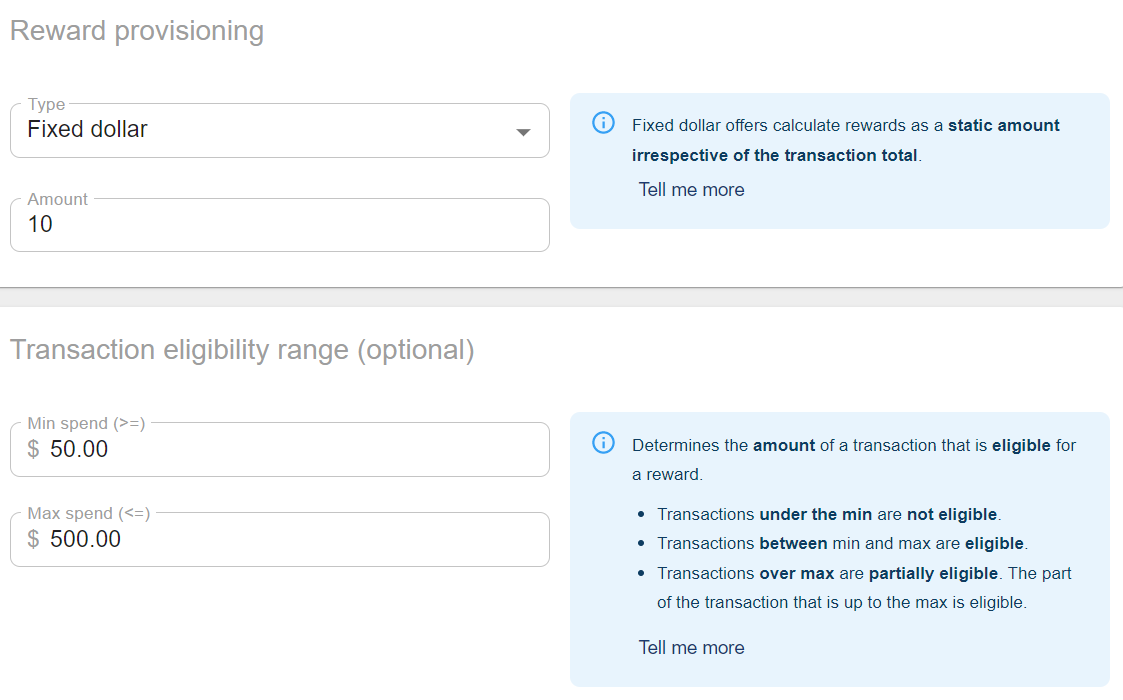Click the Min spend (>=) label
The image size is (1123, 700).
(86, 423)
